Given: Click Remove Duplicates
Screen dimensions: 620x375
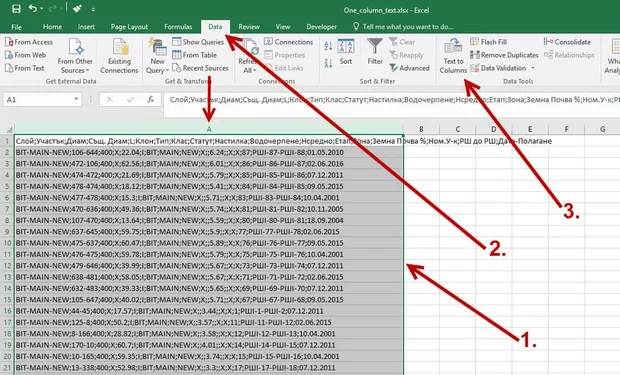Looking at the screenshot, I should point(504,55).
